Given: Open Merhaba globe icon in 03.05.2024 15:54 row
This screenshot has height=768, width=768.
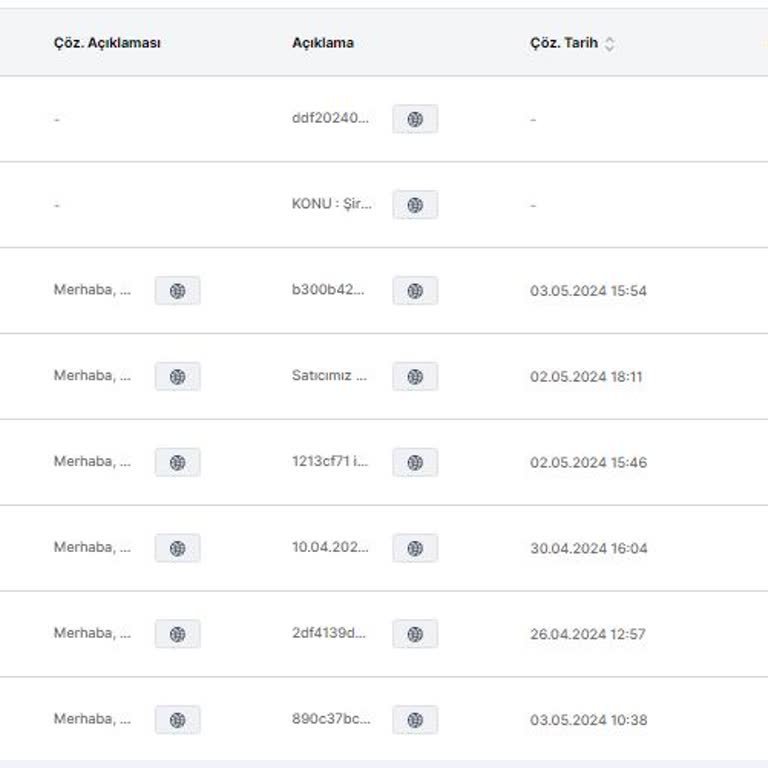Looking at the screenshot, I should [177, 292].
